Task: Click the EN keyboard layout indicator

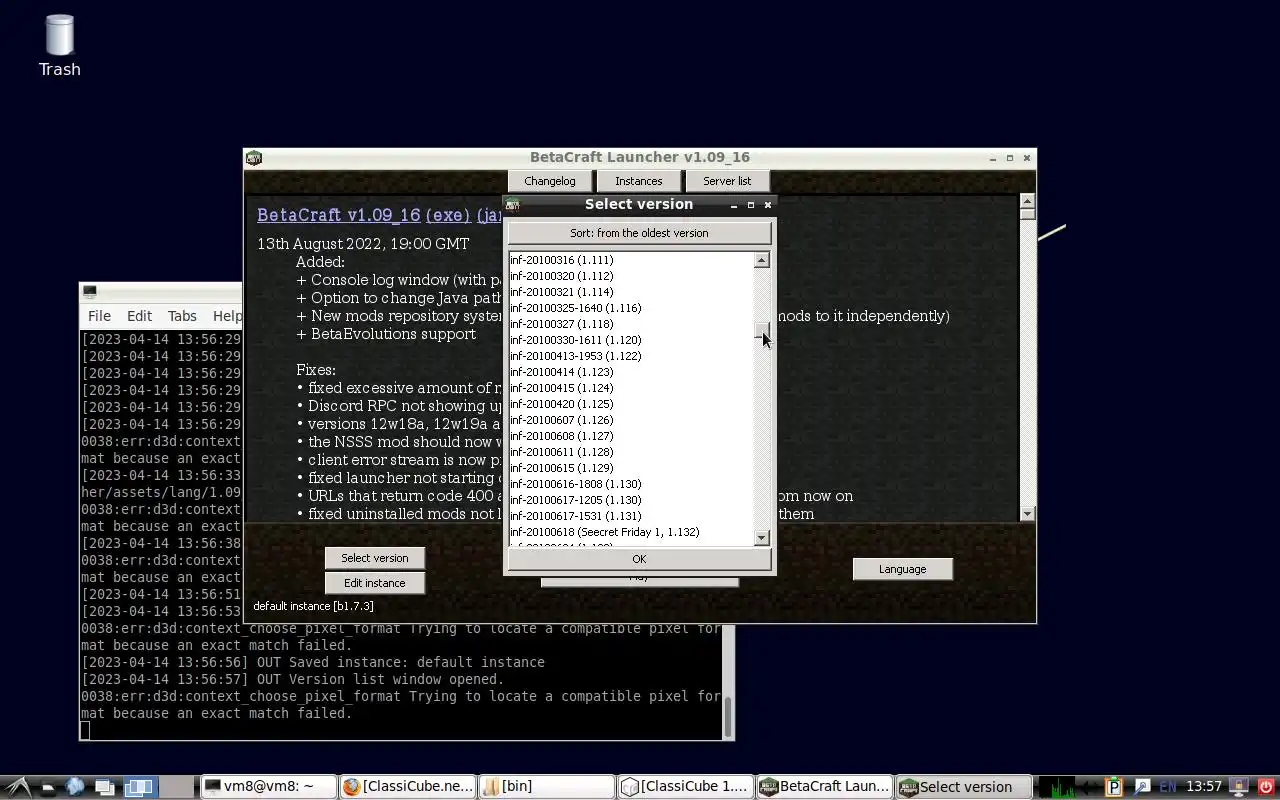Action: pos(1167,787)
